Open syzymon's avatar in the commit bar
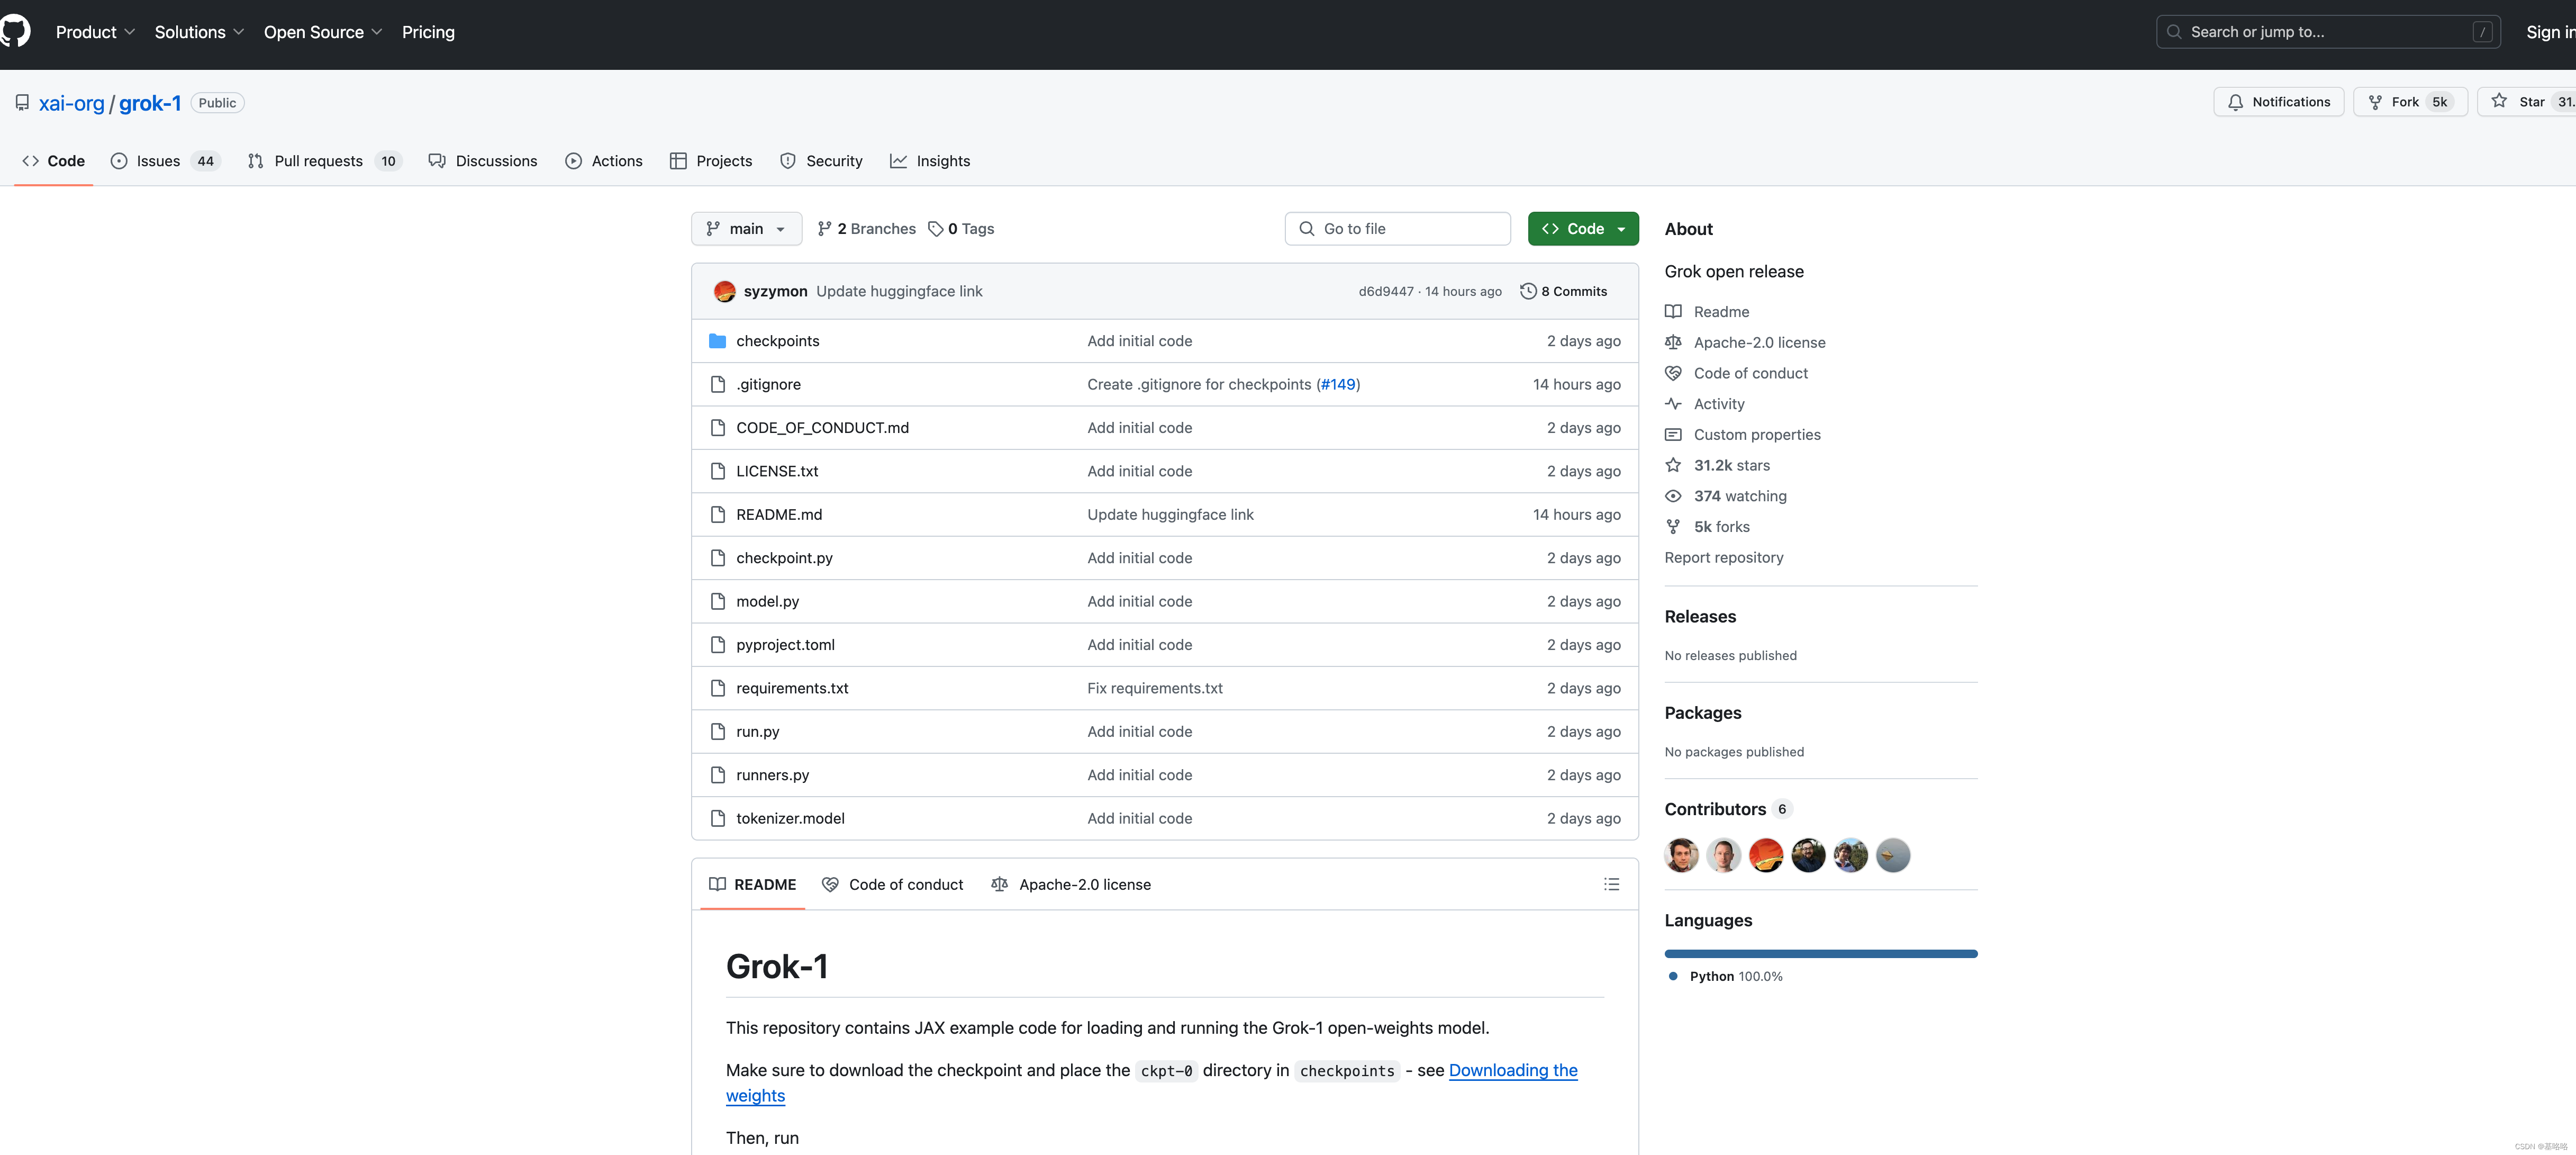 [725, 291]
